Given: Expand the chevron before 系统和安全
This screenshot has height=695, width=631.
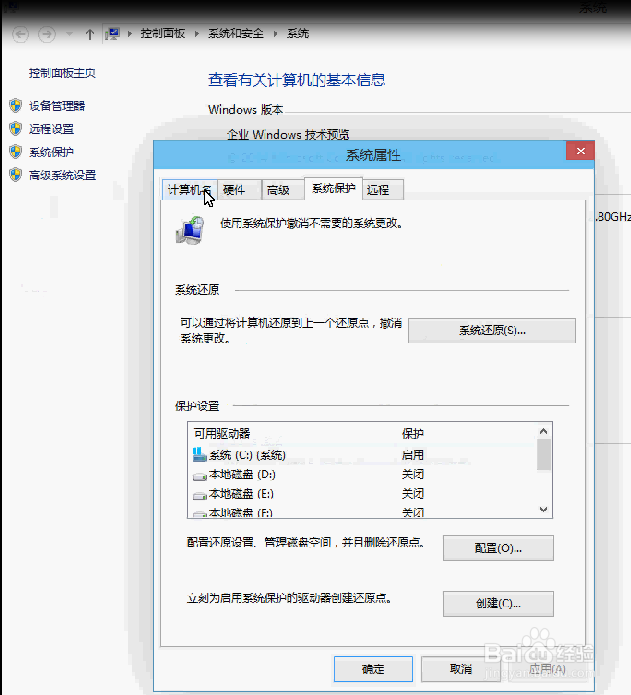Looking at the screenshot, I should [x=197, y=34].
